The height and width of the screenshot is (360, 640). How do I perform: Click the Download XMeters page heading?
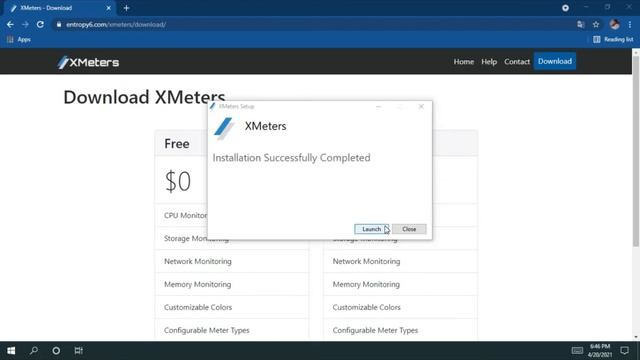pos(144,97)
